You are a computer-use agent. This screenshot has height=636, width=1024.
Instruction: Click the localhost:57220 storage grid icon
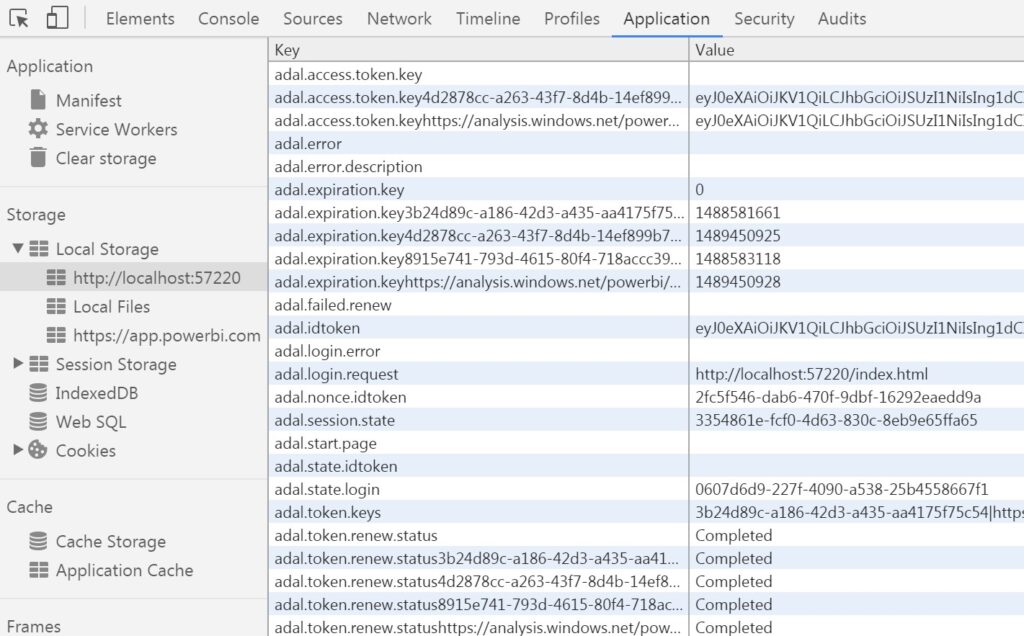[56, 278]
